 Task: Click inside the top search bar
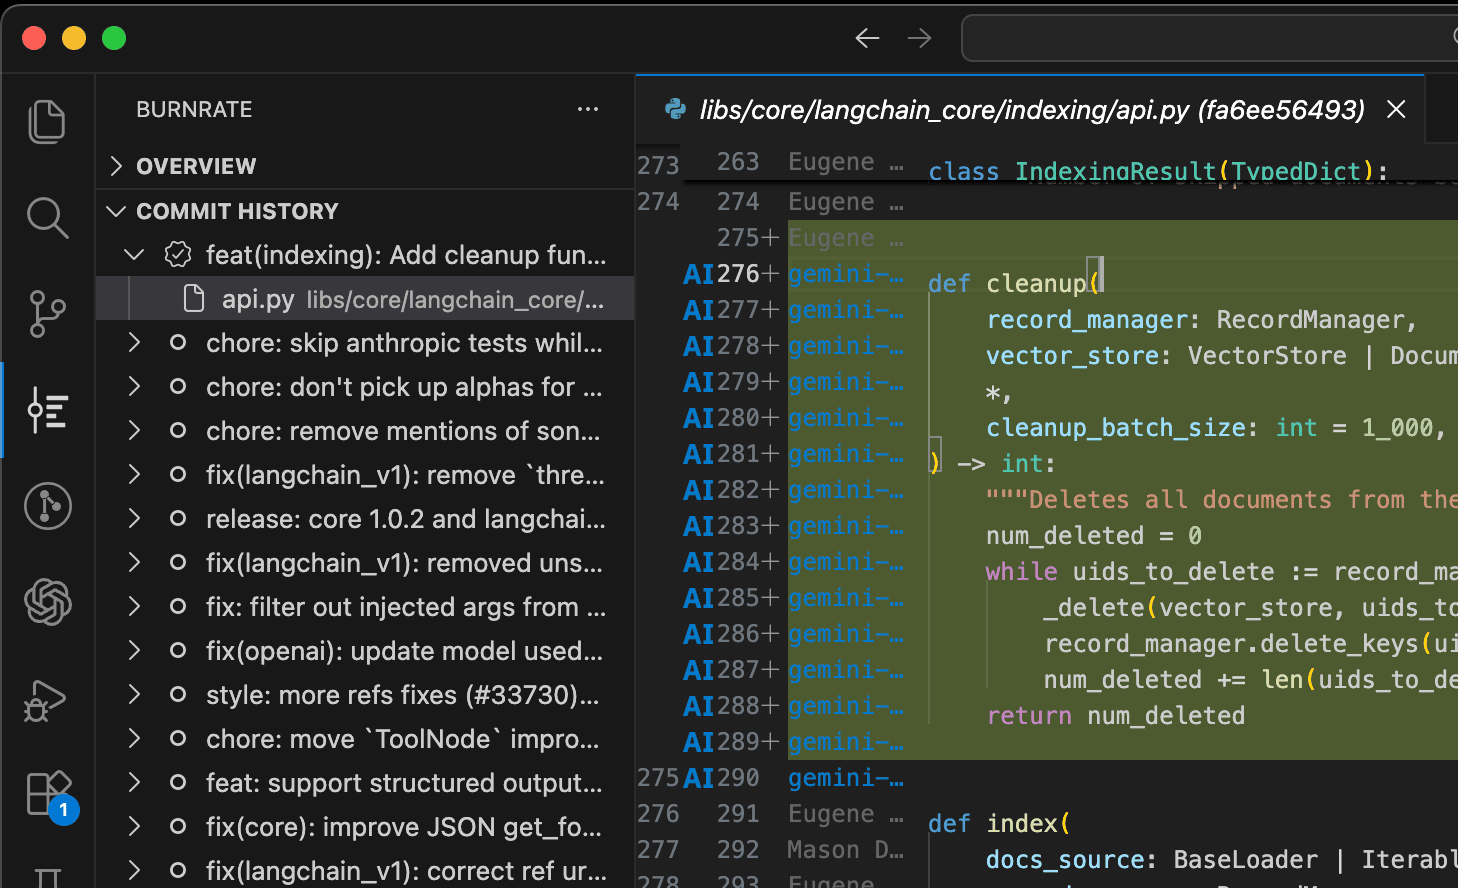1200,37
